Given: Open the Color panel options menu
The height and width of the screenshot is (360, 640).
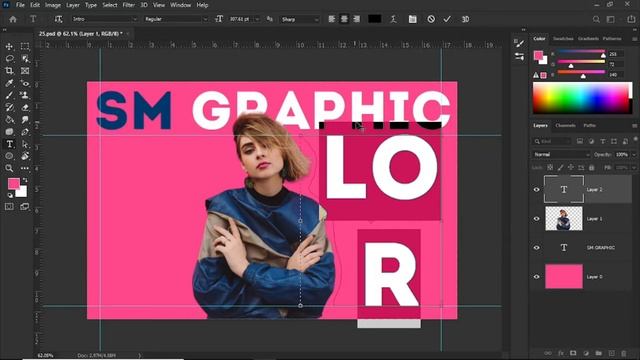Looking at the screenshot, I should point(634,39).
